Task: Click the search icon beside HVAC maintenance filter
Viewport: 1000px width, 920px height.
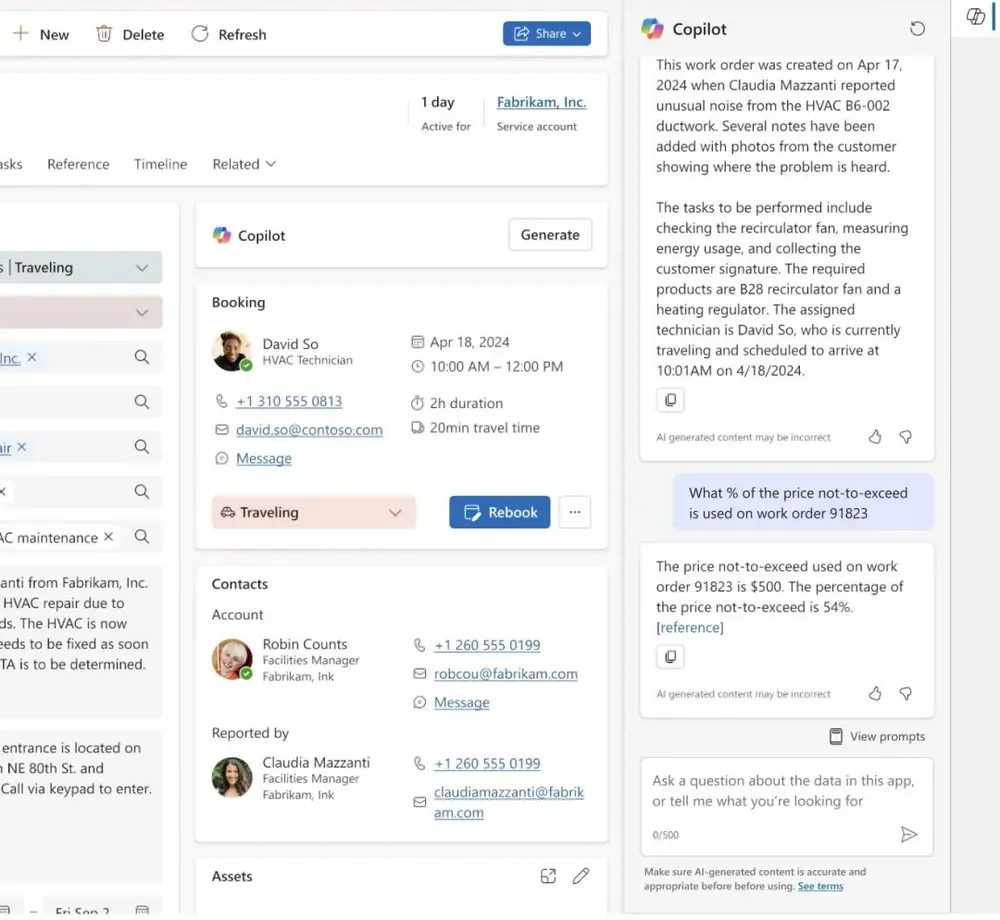Action: click(x=142, y=537)
